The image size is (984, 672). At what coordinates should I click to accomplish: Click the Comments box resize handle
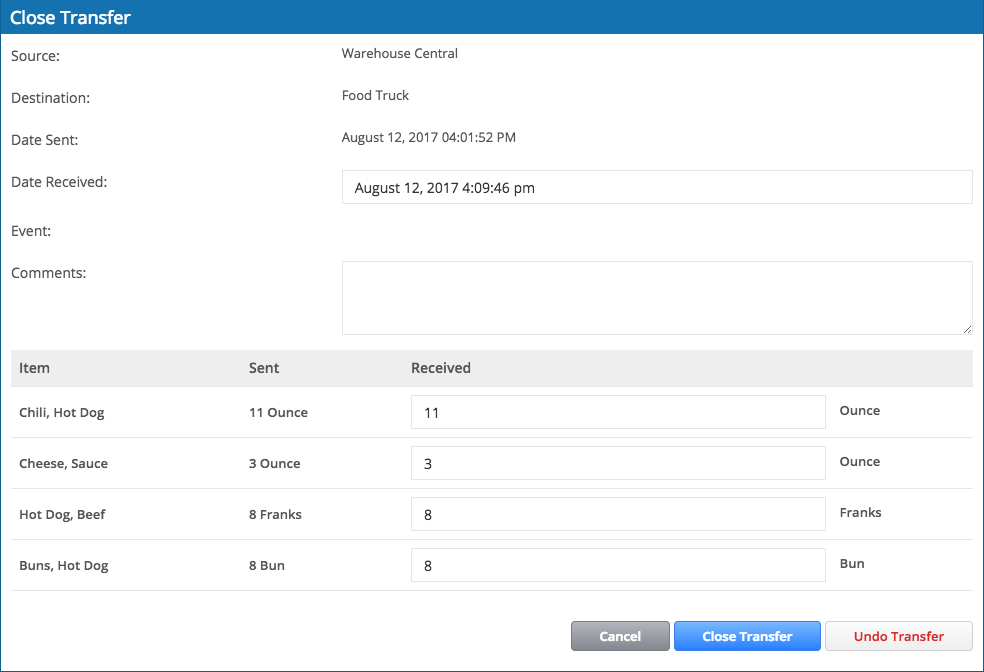[967, 329]
